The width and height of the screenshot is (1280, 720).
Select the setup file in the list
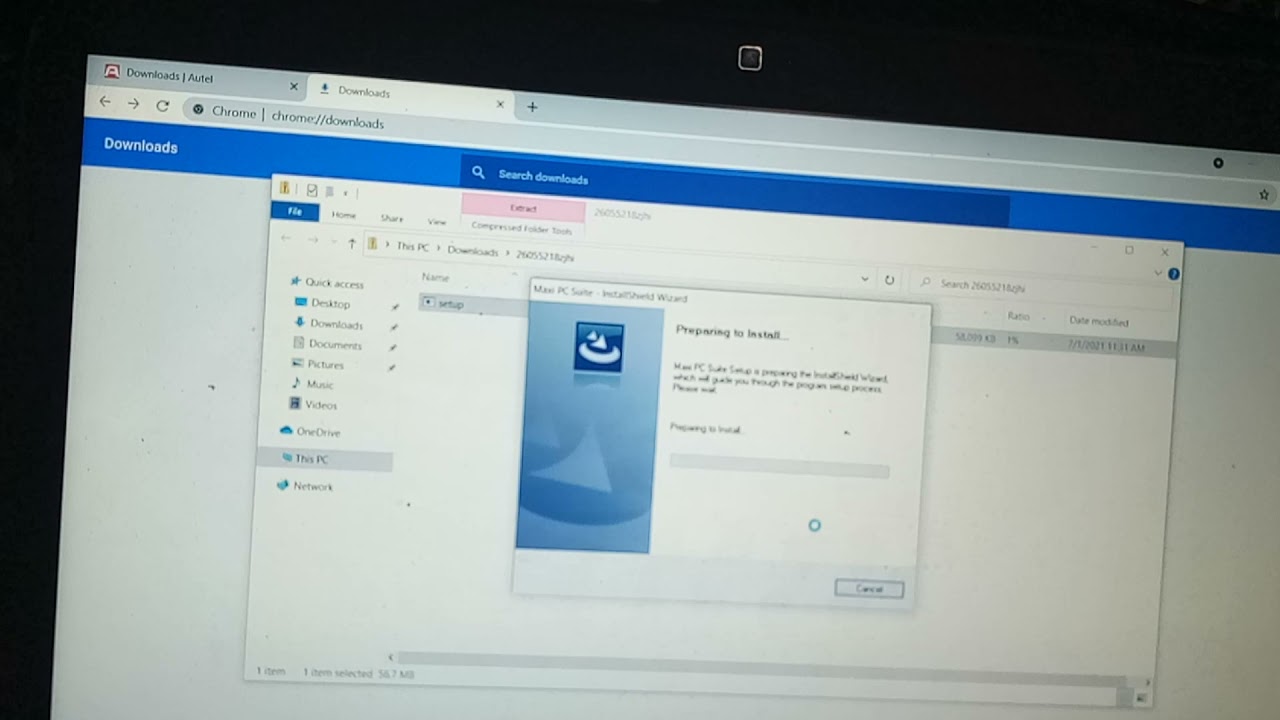click(450, 303)
